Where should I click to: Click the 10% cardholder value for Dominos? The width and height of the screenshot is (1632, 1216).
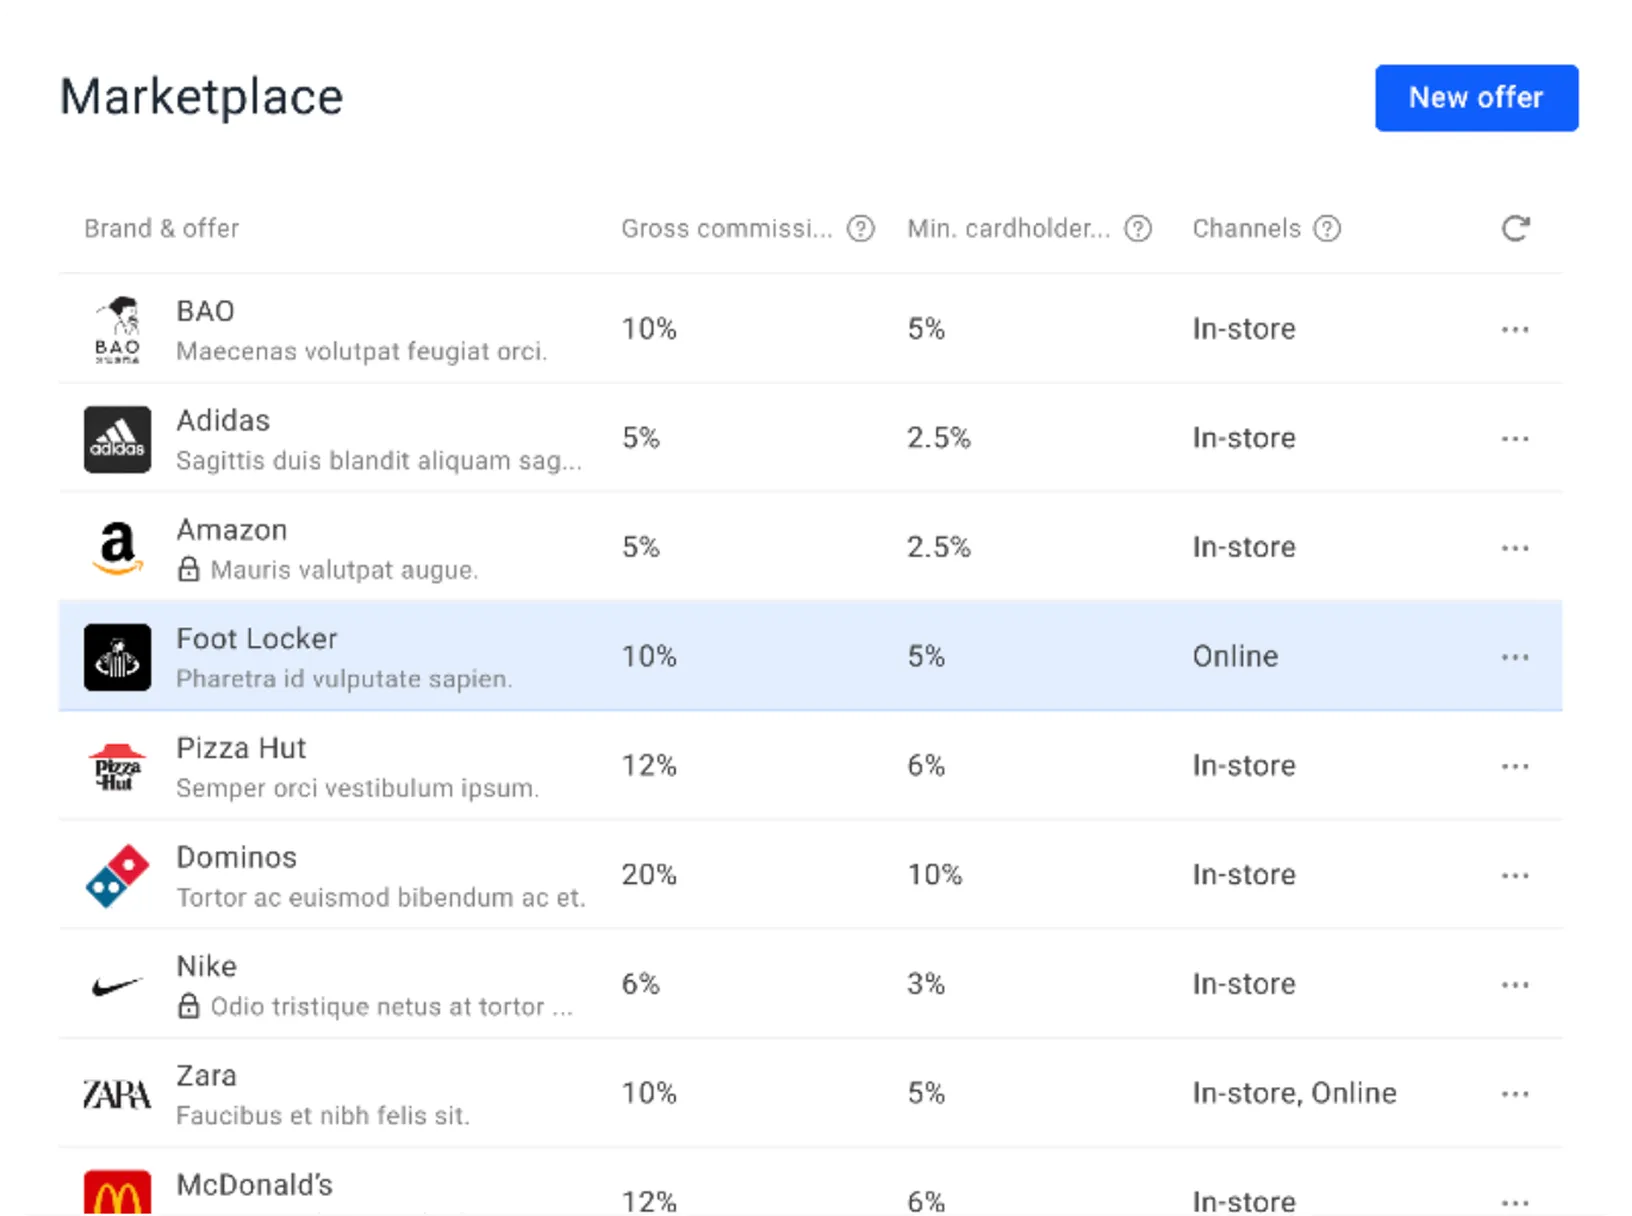tap(935, 875)
